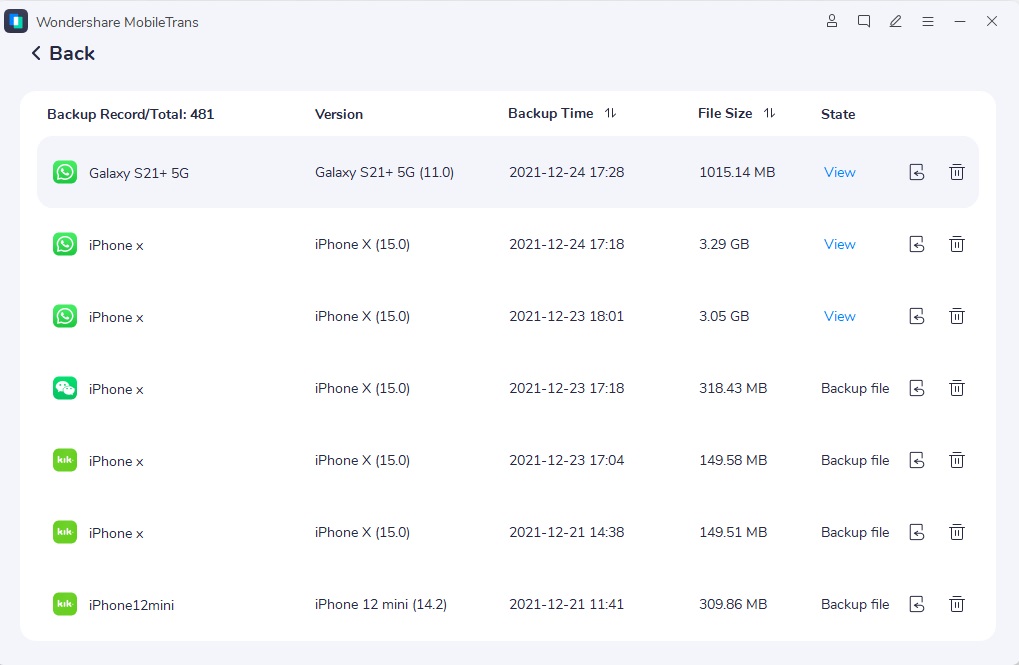Click Backup file state of iPhone12mini row
The width and height of the screenshot is (1019, 665).
tap(855, 605)
